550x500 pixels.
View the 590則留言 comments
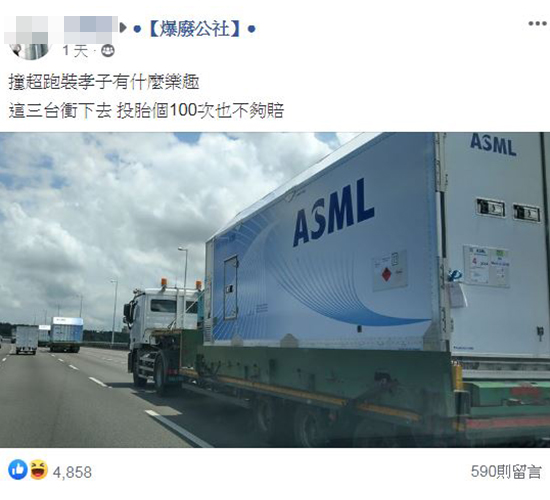pyautogui.click(x=506, y=471)
